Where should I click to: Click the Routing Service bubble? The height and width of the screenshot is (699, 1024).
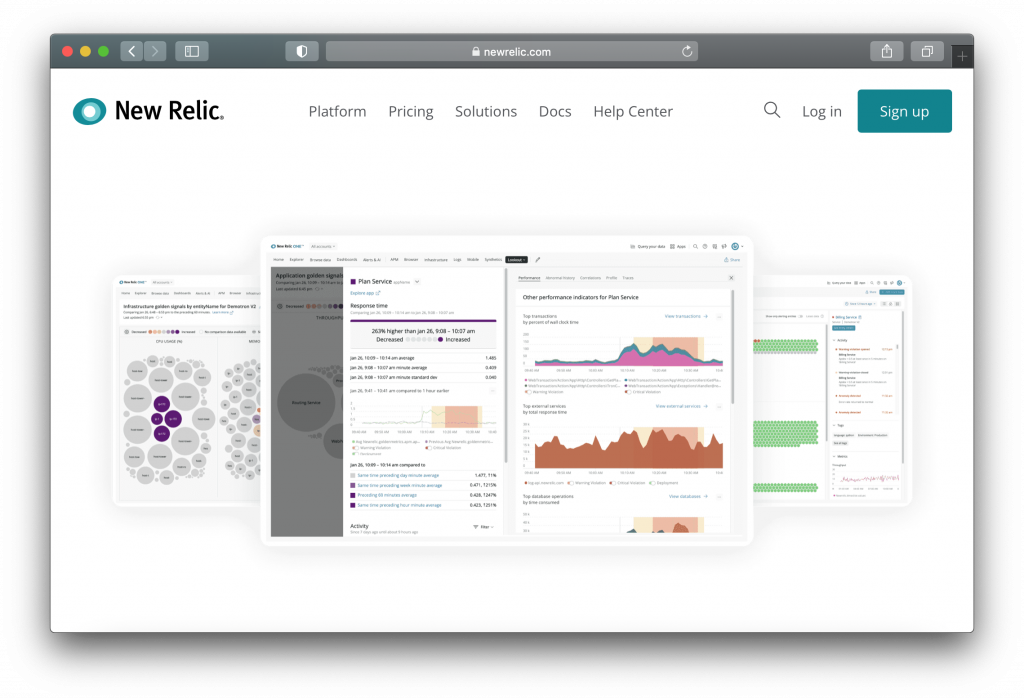[x=306, y=402]
